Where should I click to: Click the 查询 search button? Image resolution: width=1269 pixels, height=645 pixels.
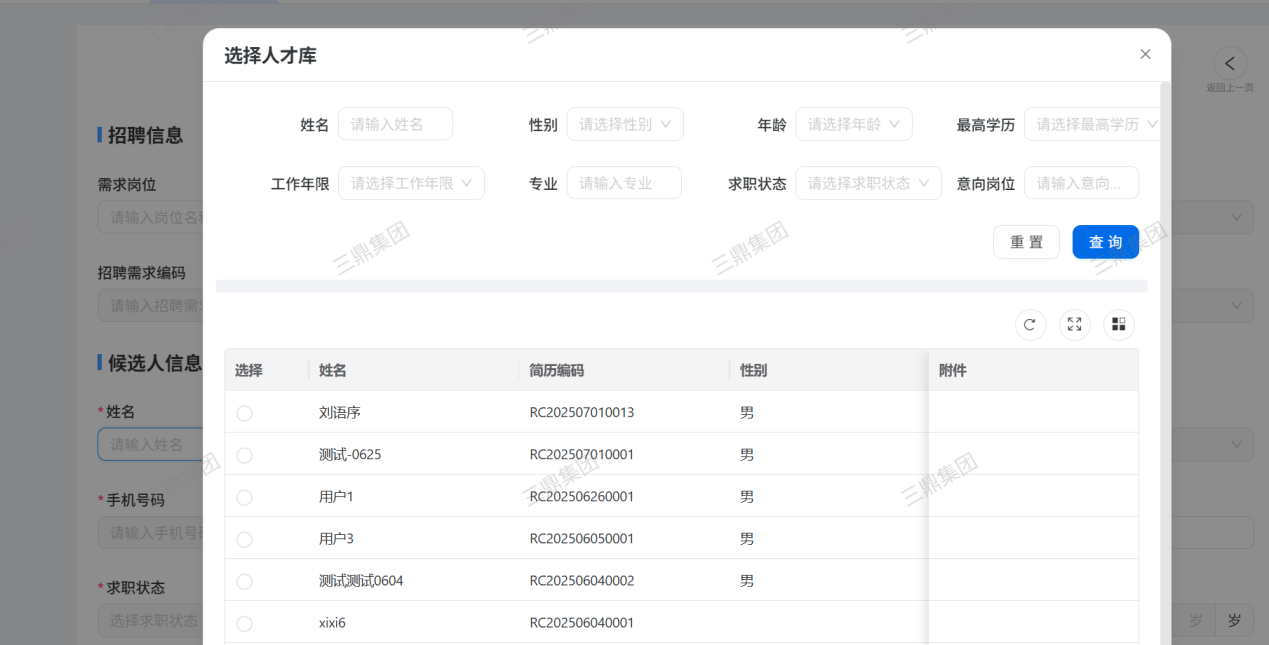click(1105, 242)
